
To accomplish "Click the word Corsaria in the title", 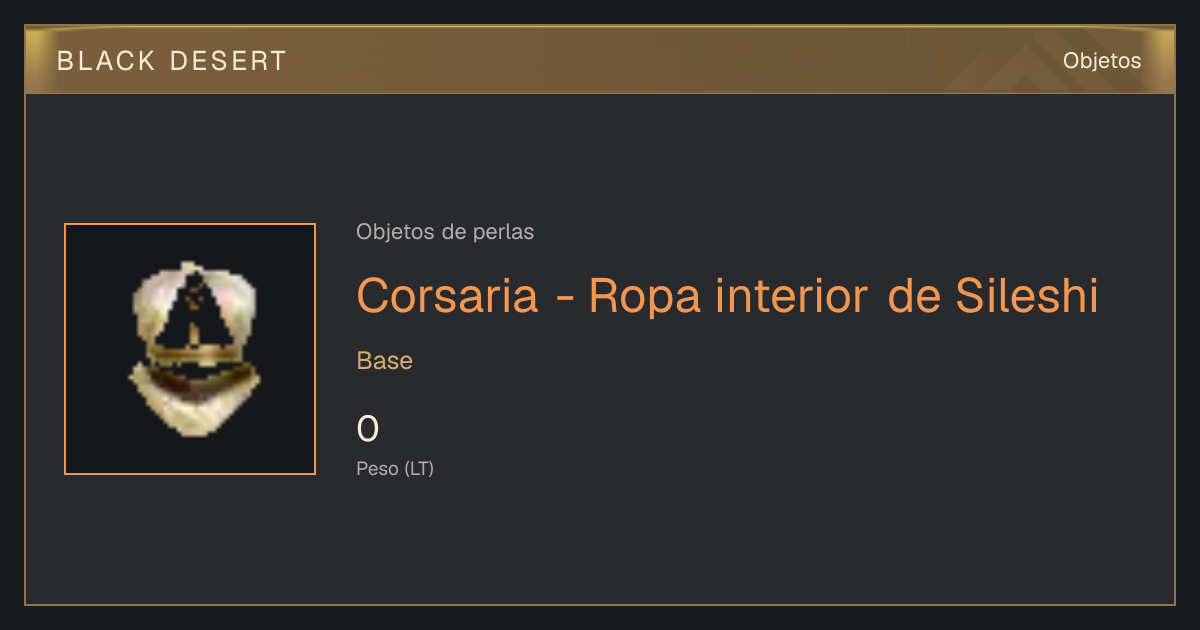I will (x=447, y=295).
